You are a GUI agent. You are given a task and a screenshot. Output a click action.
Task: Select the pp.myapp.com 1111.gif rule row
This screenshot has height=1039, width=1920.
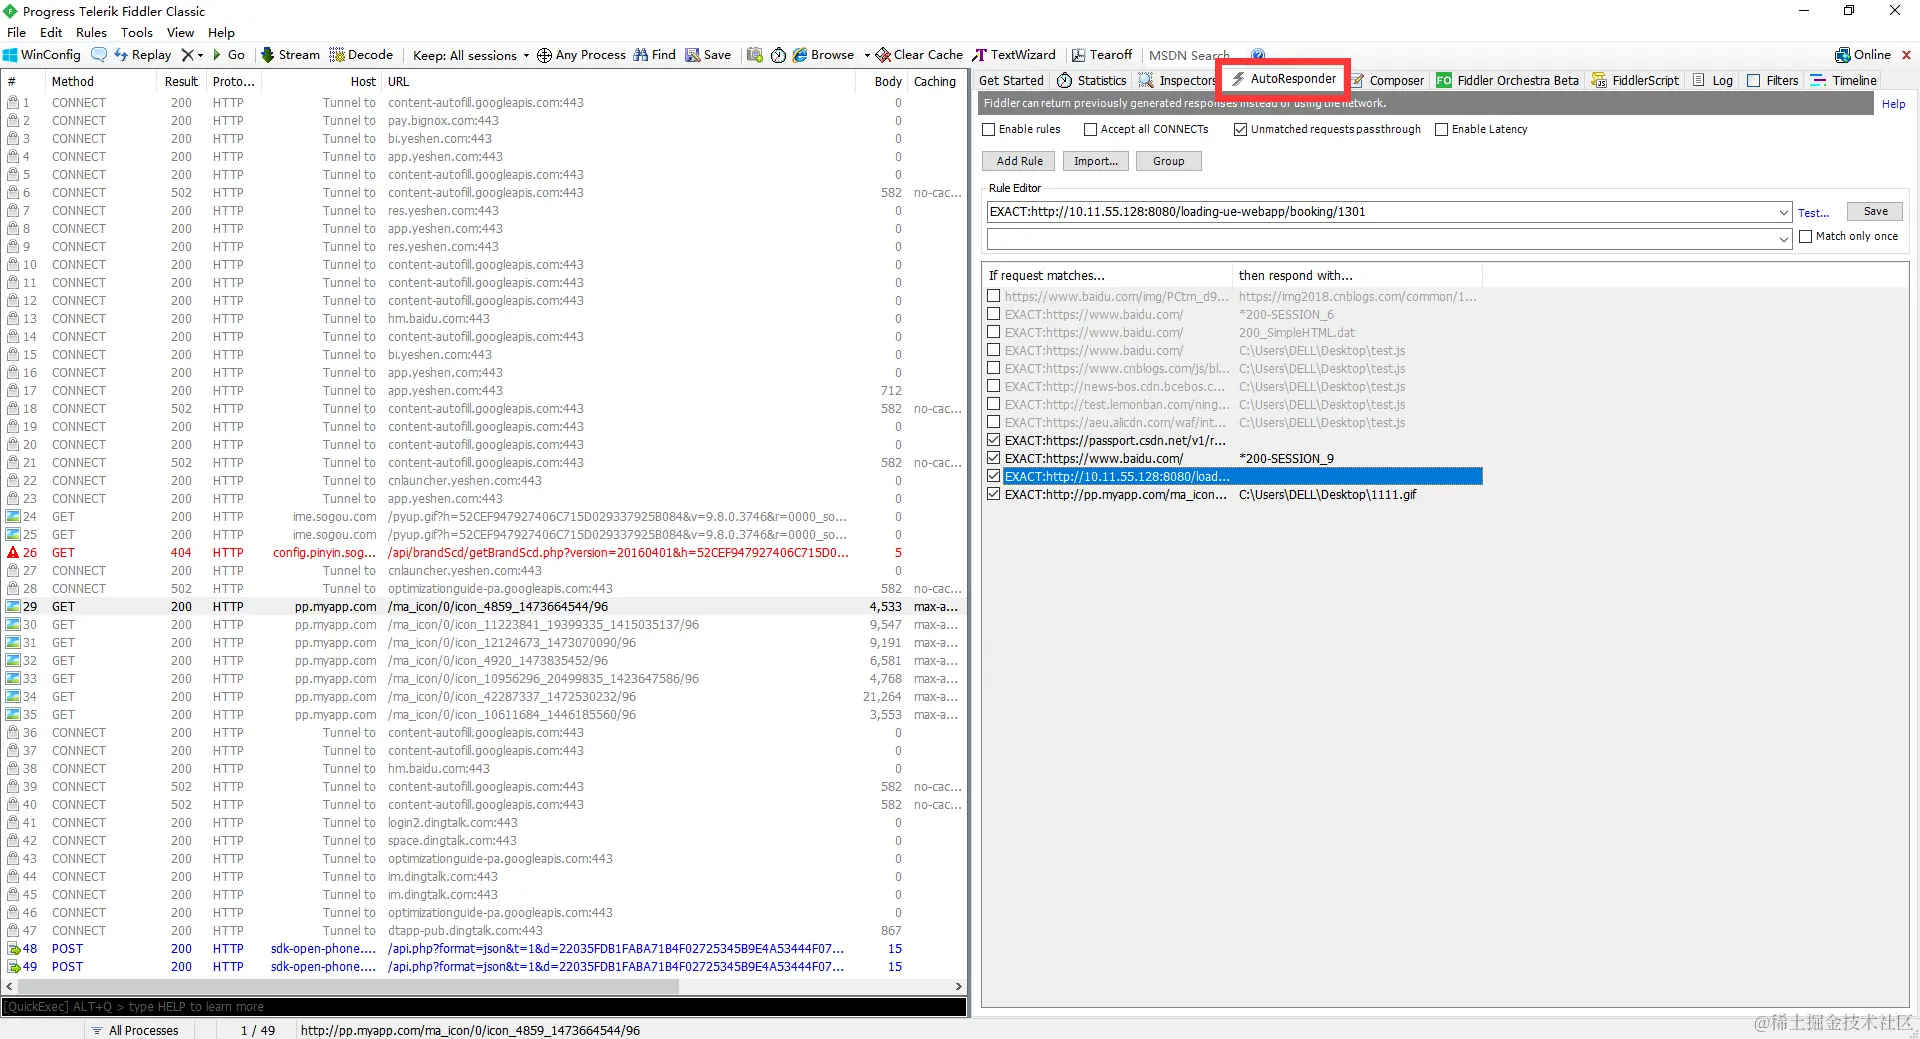tap(1232, 494)
